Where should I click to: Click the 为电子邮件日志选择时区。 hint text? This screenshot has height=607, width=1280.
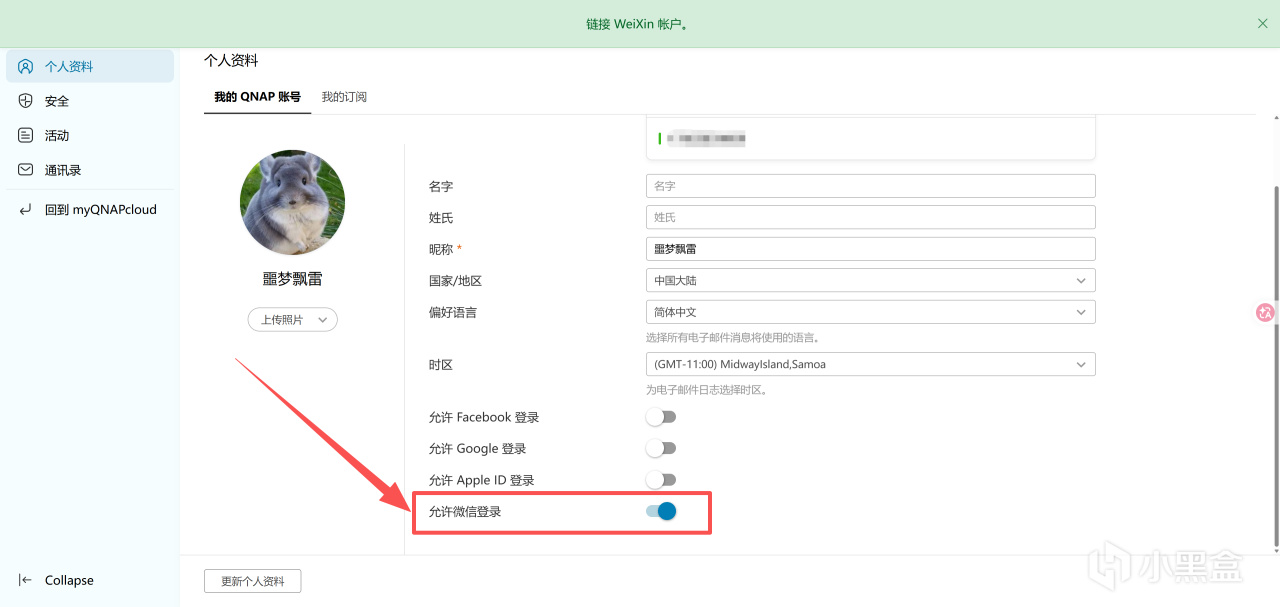707,390
